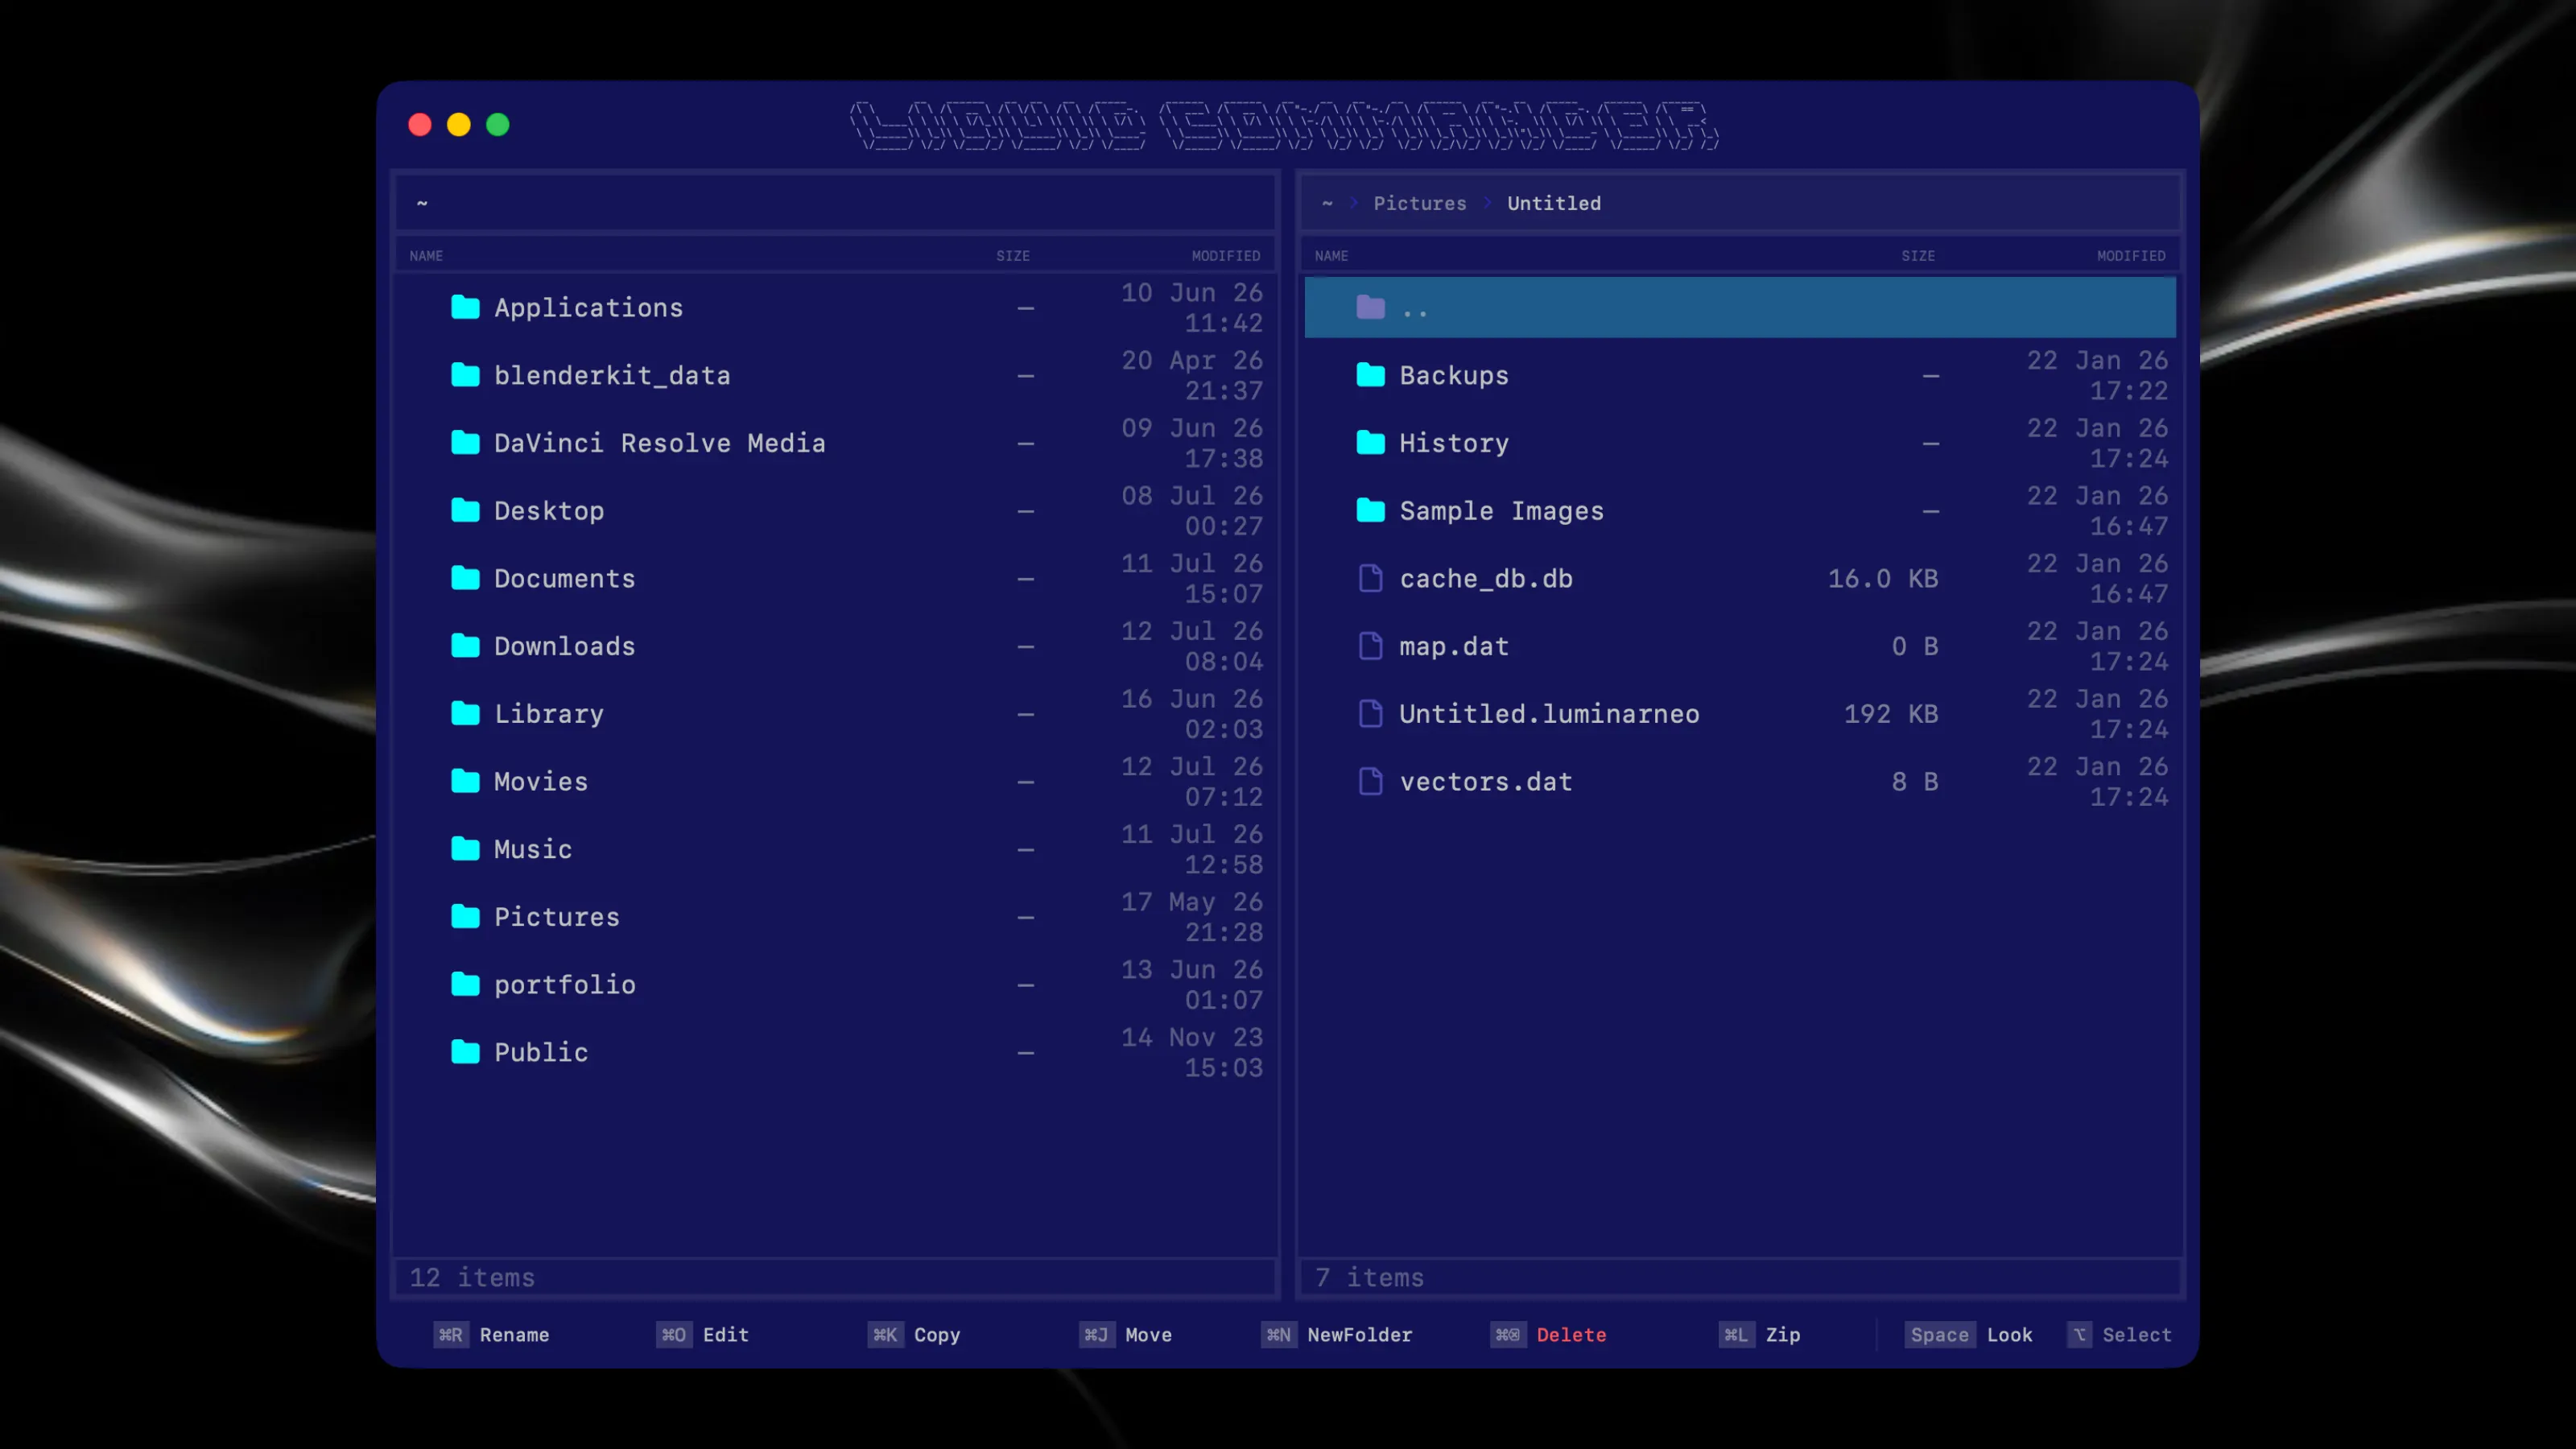This screenshot has height=1449, width=2576.
Task: Click the cache_db.db file icon
Action: point(1371,578)
